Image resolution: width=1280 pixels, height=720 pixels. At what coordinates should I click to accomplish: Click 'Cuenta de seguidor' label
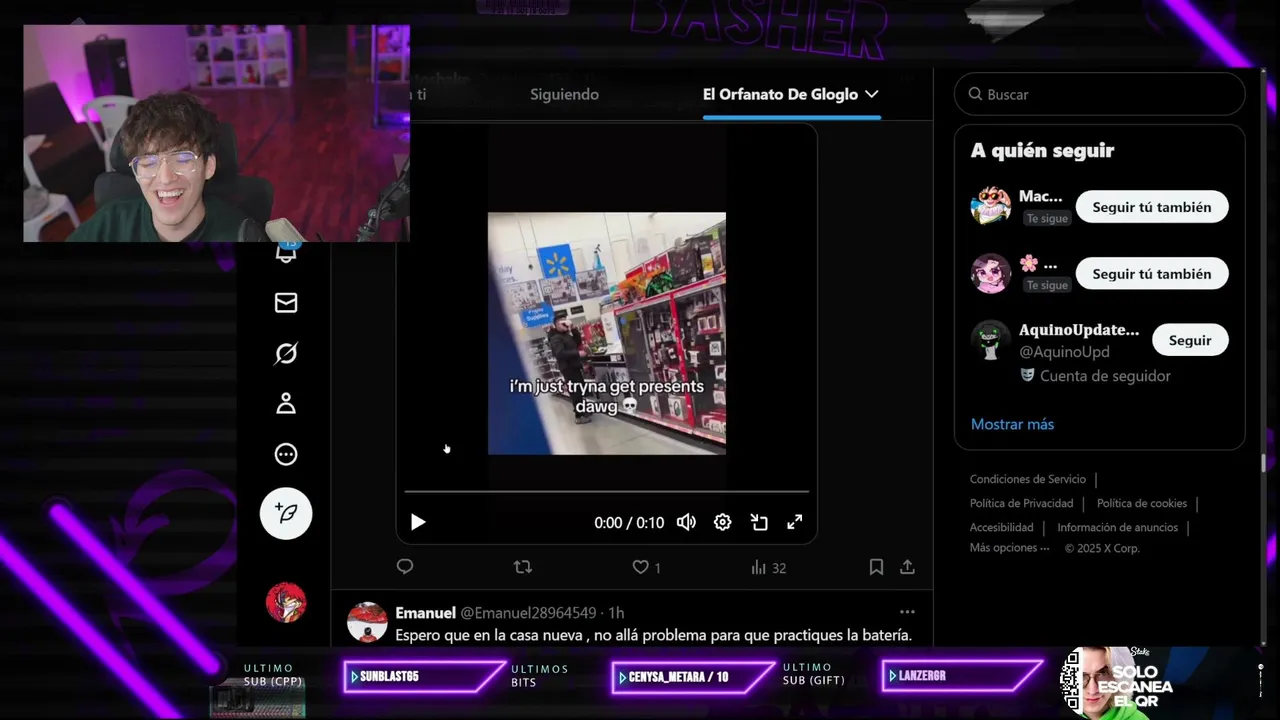click(x=1105, y=376)
